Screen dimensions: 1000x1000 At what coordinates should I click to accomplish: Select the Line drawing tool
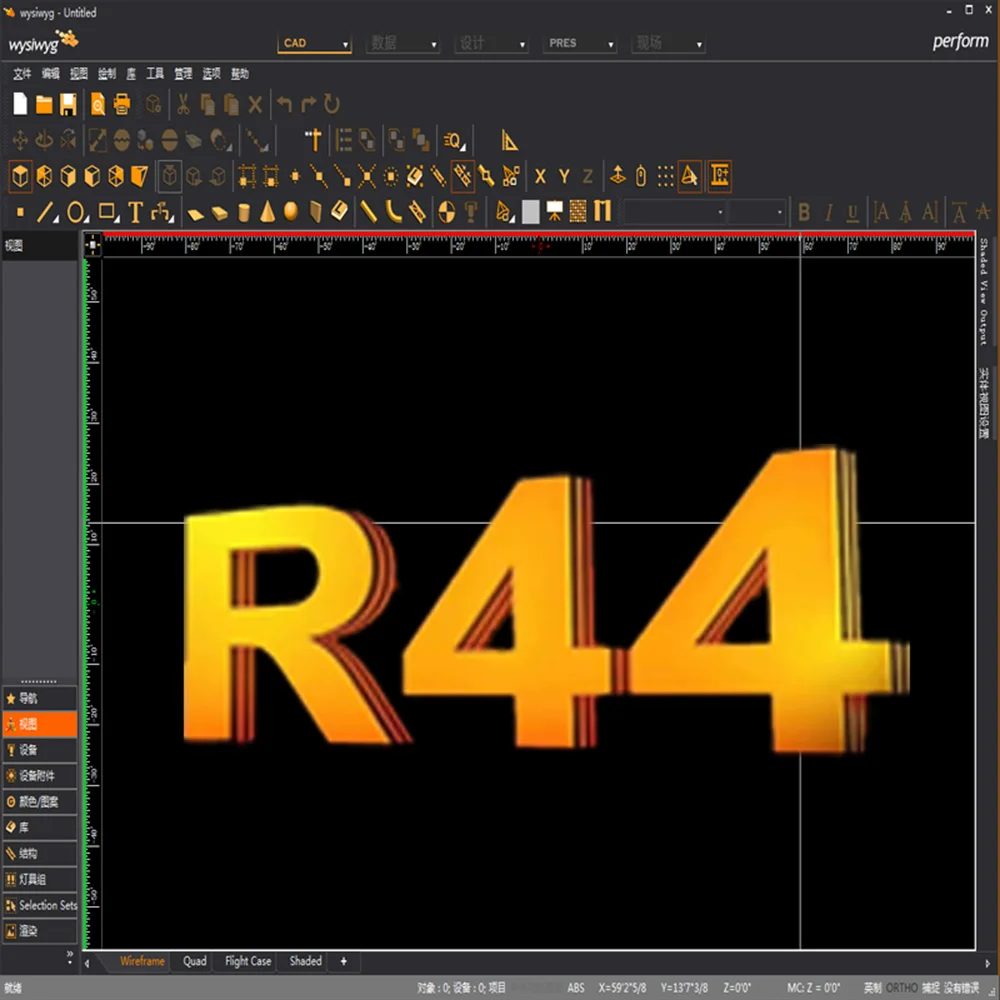(x=45, y=212)
